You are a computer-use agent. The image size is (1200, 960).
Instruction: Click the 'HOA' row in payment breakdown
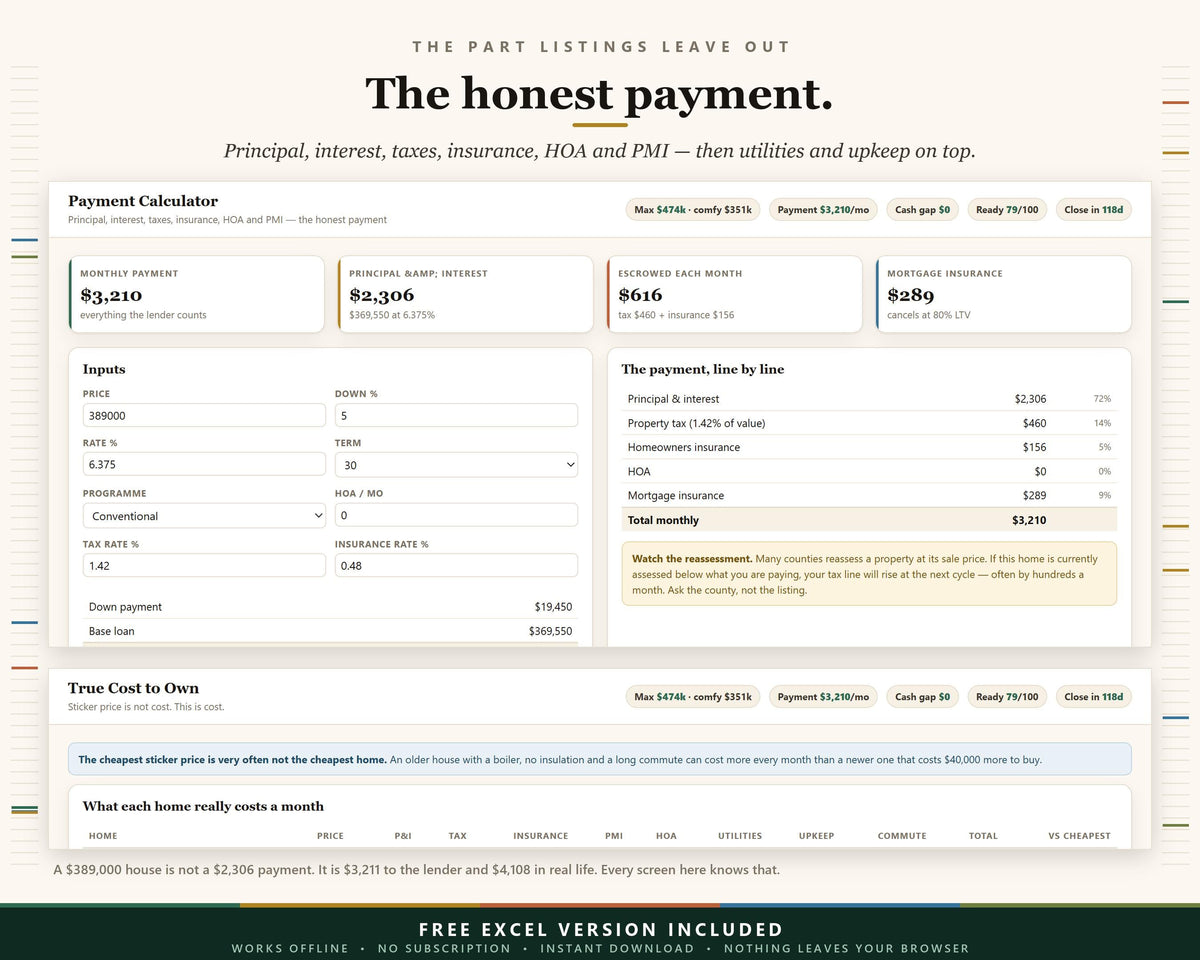pyautogui.click(x=869, y=471)
